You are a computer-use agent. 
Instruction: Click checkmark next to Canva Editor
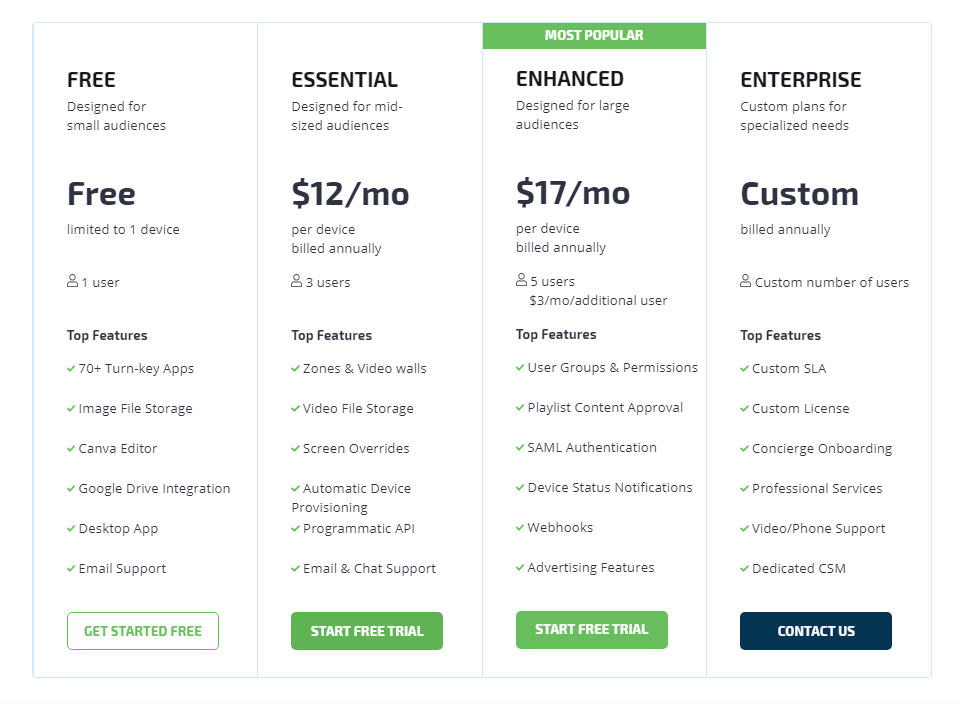71,448
